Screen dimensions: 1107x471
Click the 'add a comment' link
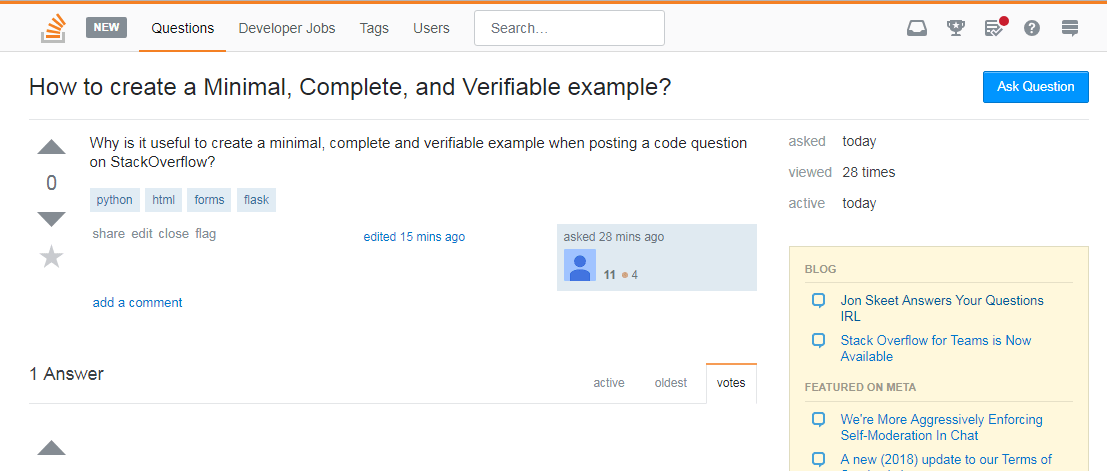coord(138,302)
